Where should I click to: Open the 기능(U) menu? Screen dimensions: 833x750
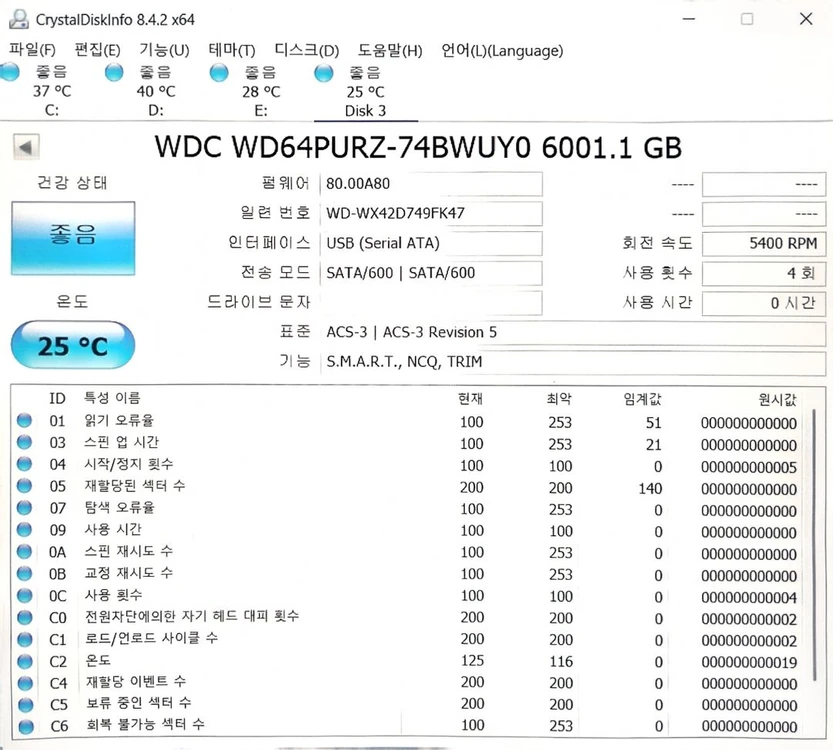pos(164,50)
